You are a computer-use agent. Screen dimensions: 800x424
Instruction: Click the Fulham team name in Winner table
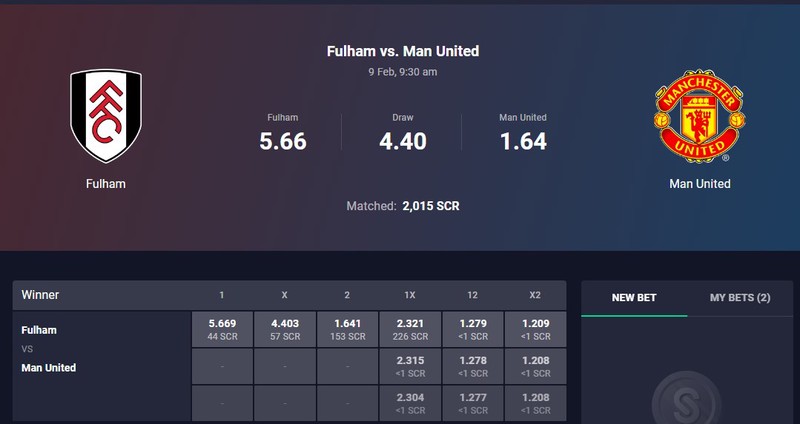[39, 330]
